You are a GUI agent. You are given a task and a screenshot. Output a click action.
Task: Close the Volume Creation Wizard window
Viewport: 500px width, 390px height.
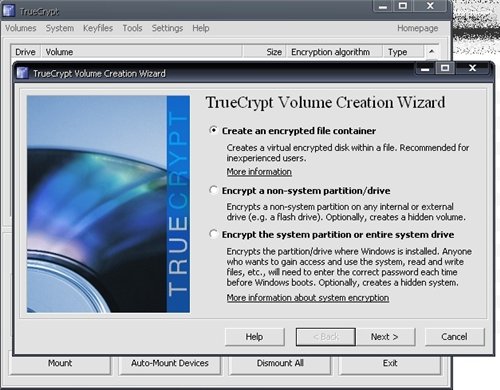[x=472, y=68]
